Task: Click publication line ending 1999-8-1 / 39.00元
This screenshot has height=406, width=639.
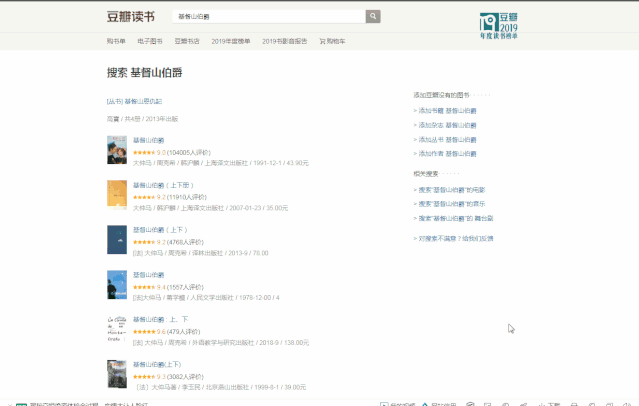Action: tap(221, 387)
